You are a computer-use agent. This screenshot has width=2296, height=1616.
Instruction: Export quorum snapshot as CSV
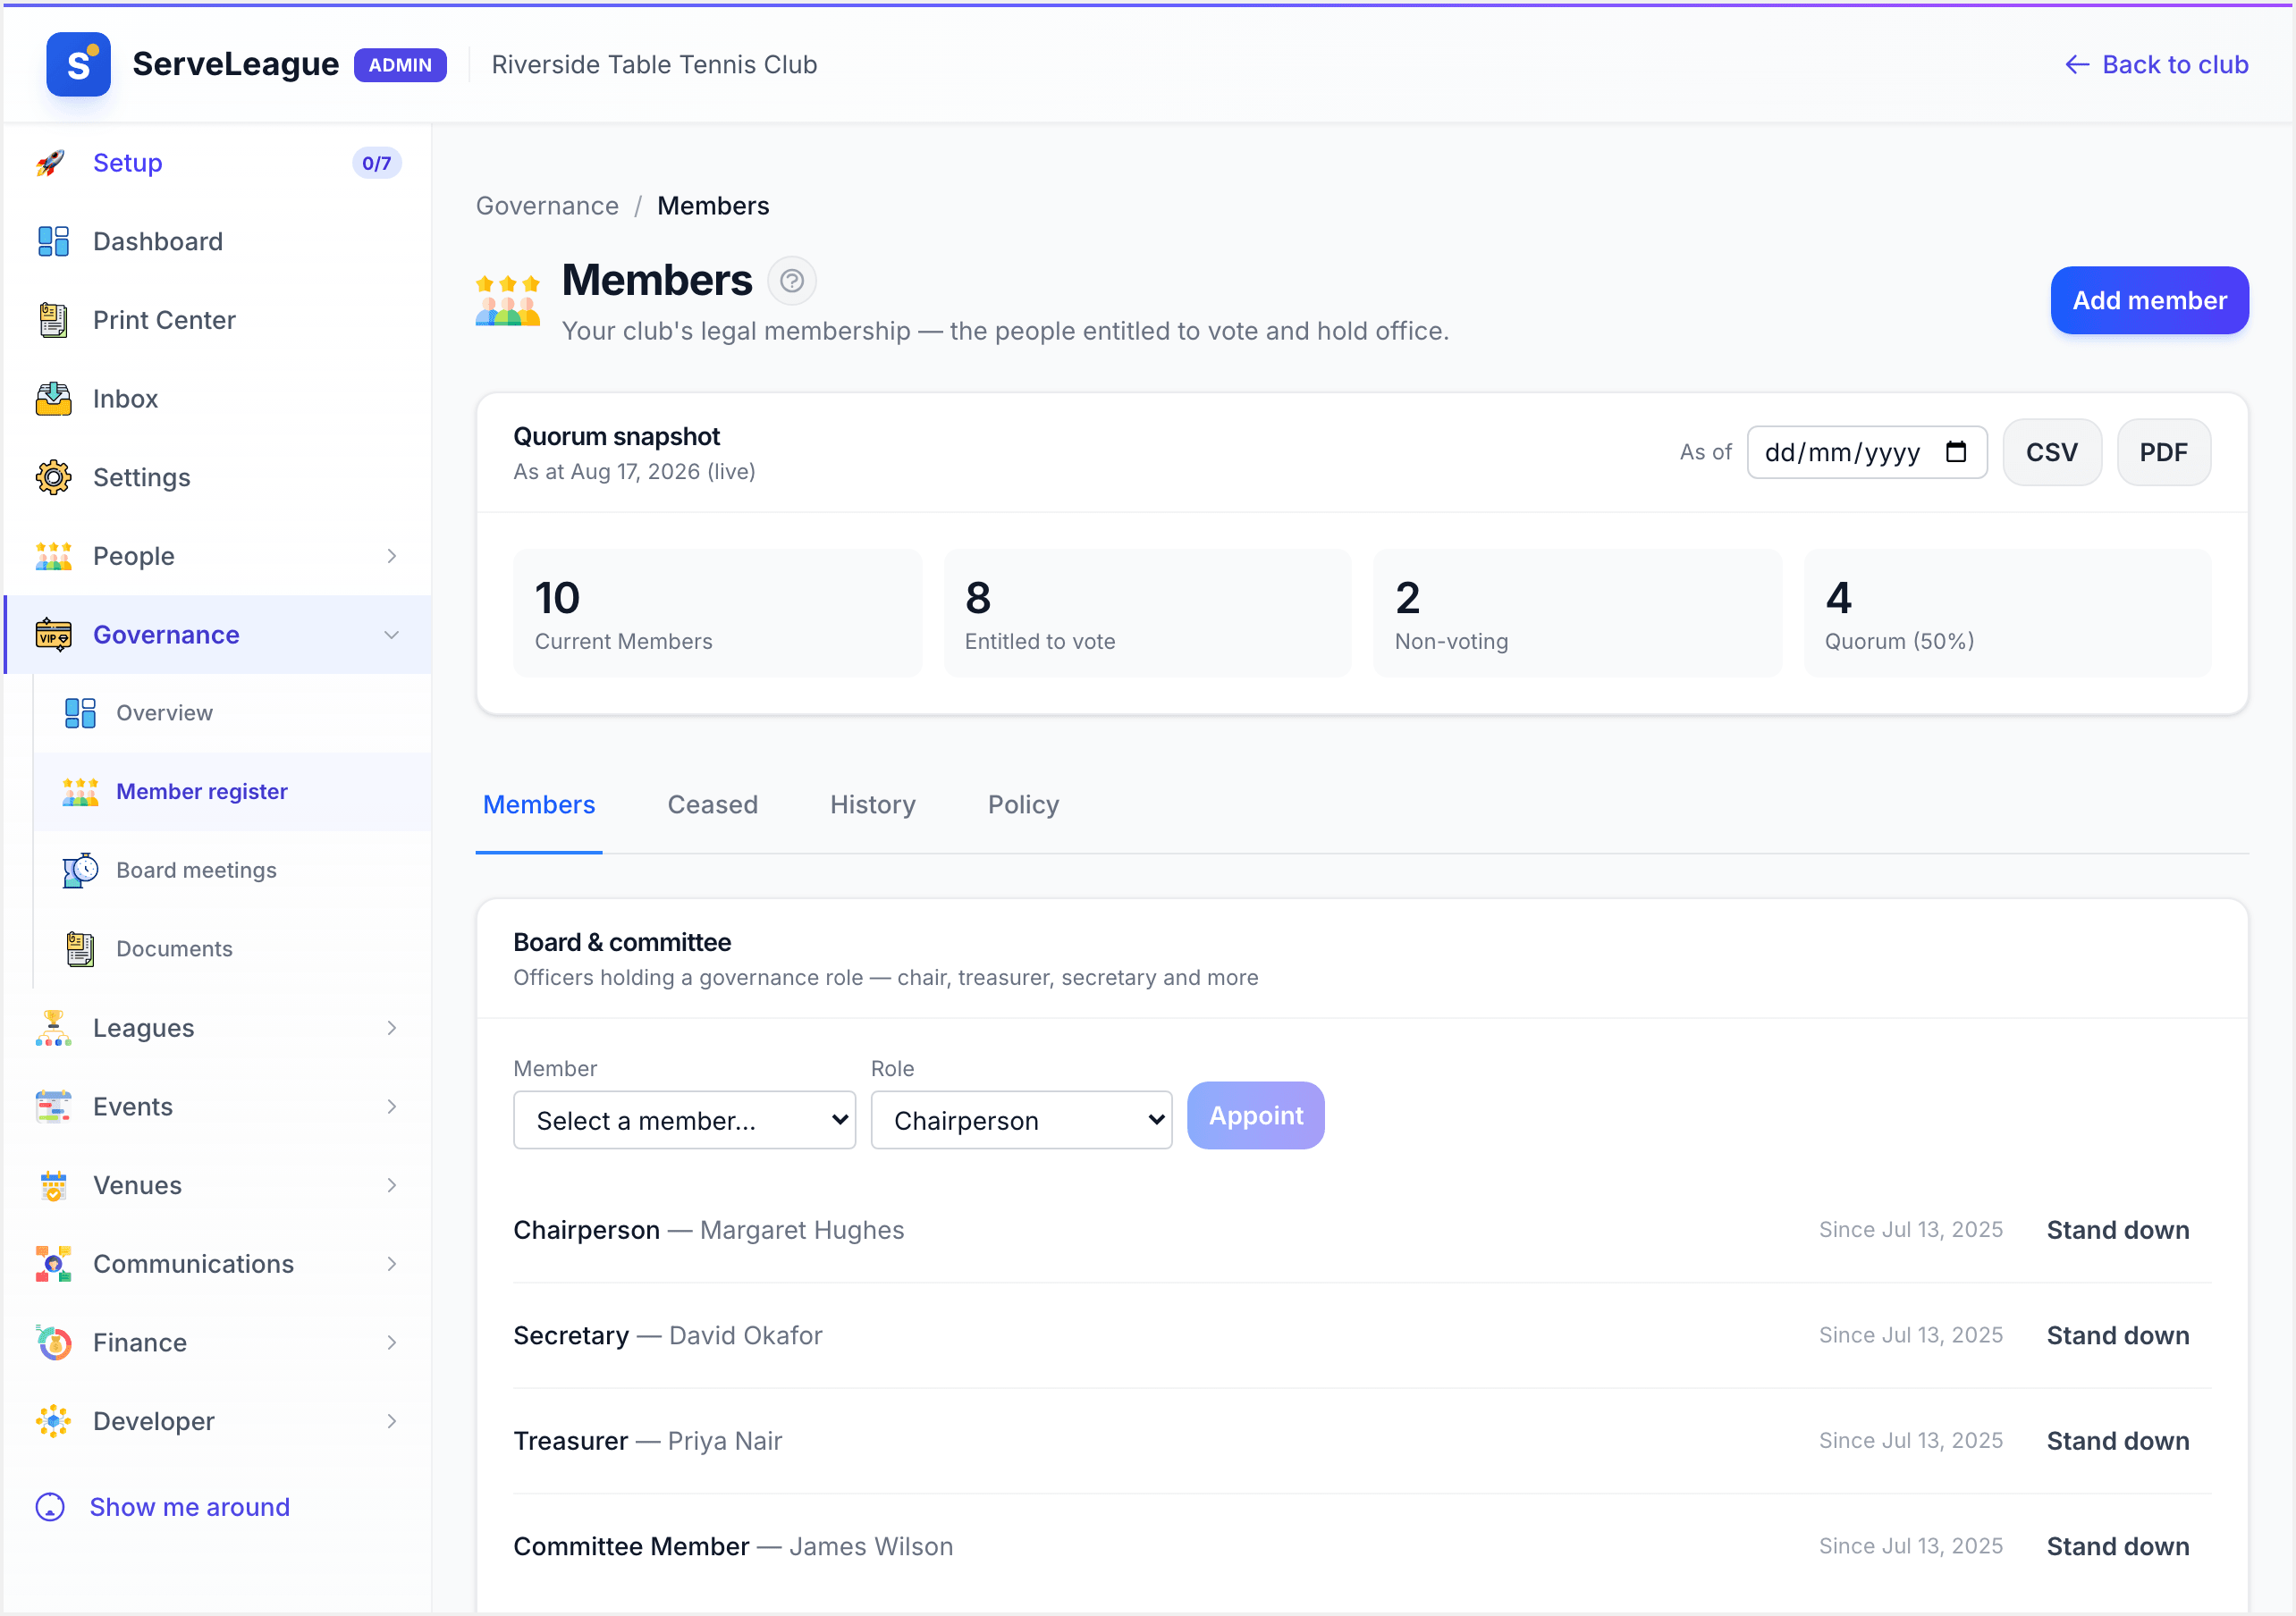[x=2052, y=452]
